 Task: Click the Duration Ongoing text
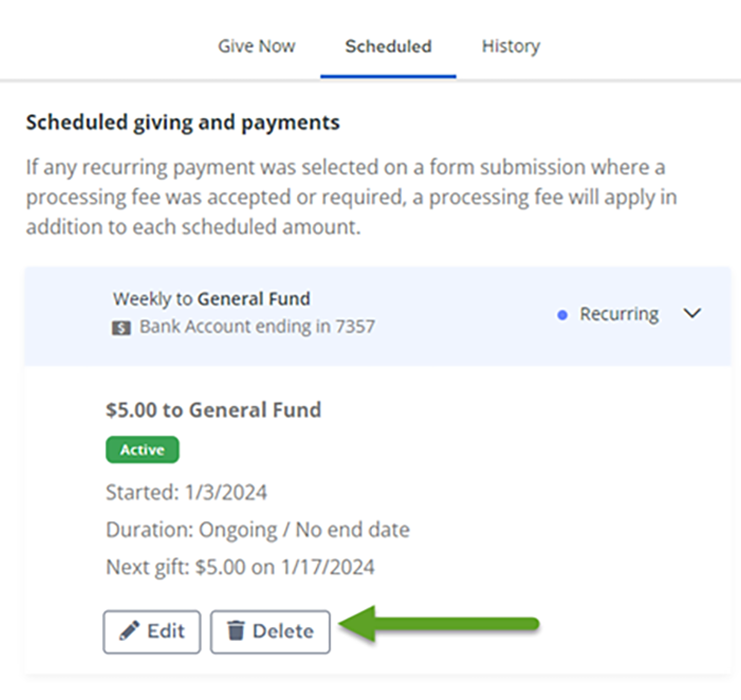[258, 530]
